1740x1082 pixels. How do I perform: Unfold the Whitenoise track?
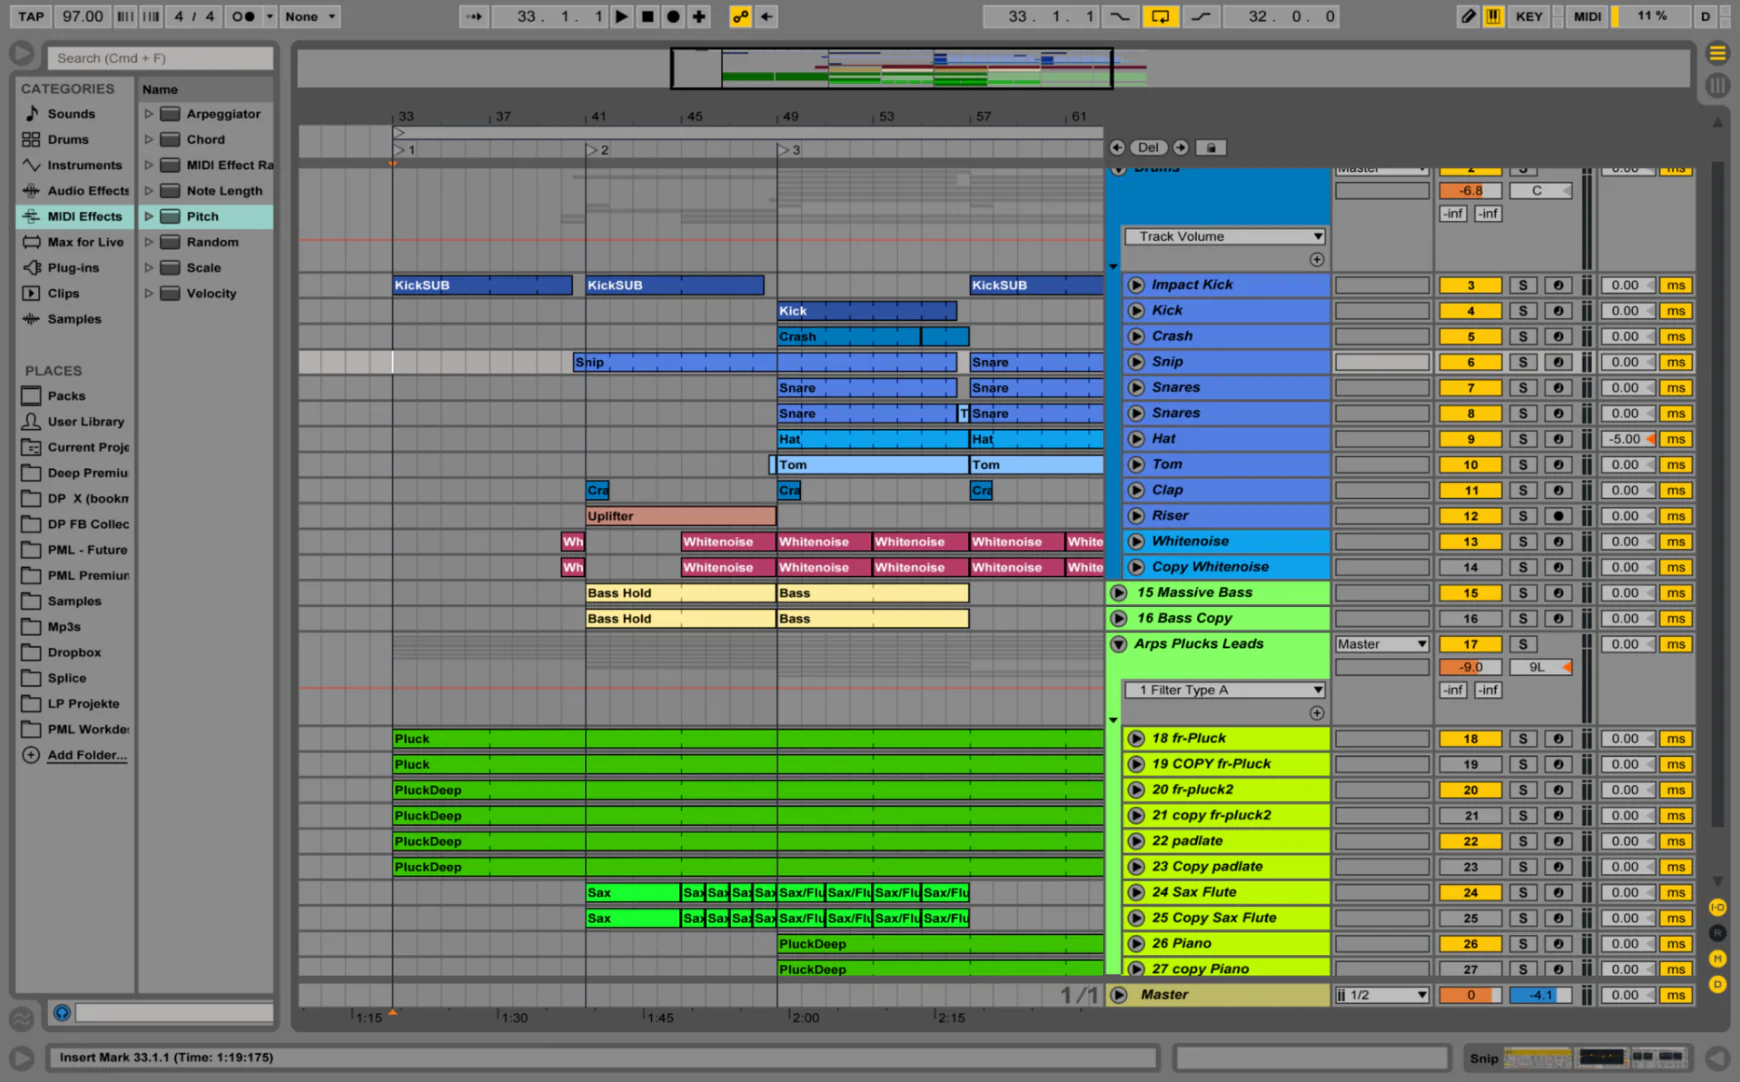tap(1136, 541)
